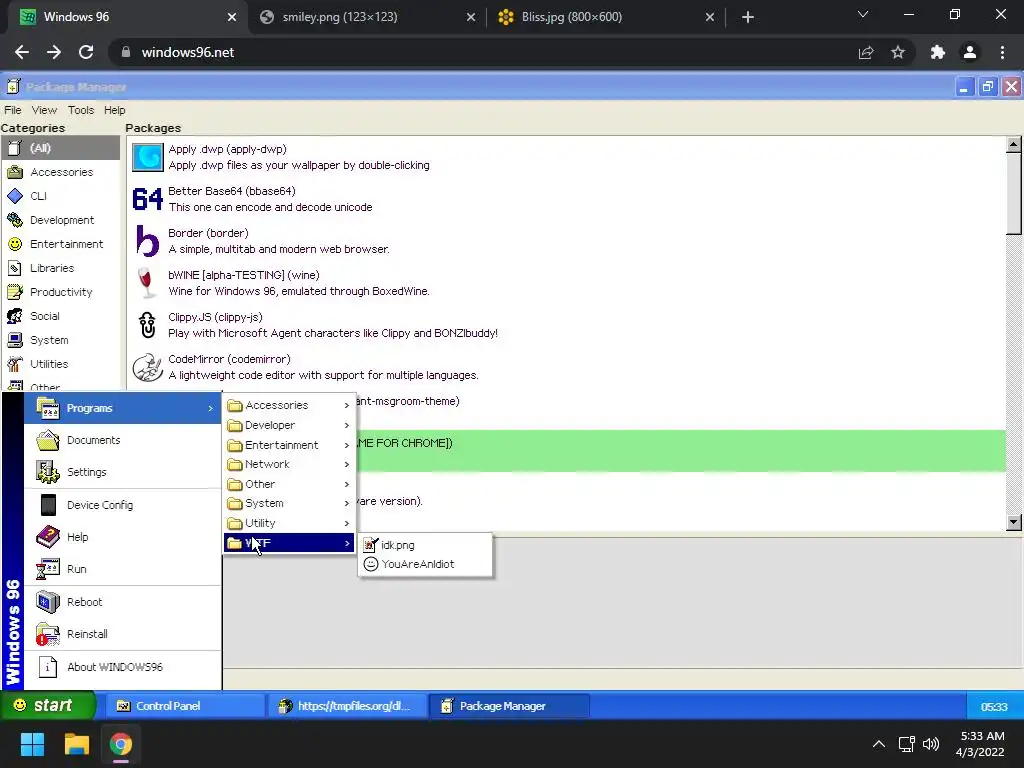Click the packages list scroll up arrow

[x=1014, y=145]
